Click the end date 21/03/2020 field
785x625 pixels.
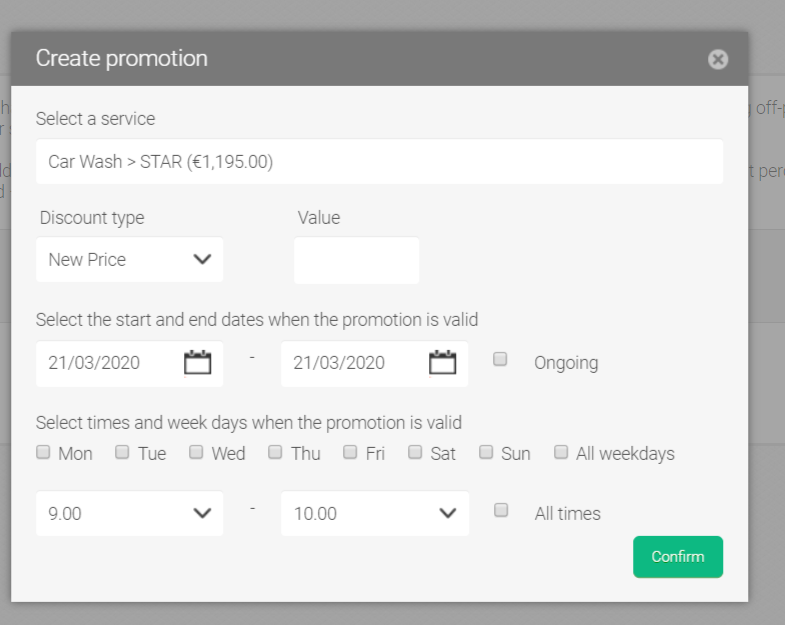(x=374, y=363)
